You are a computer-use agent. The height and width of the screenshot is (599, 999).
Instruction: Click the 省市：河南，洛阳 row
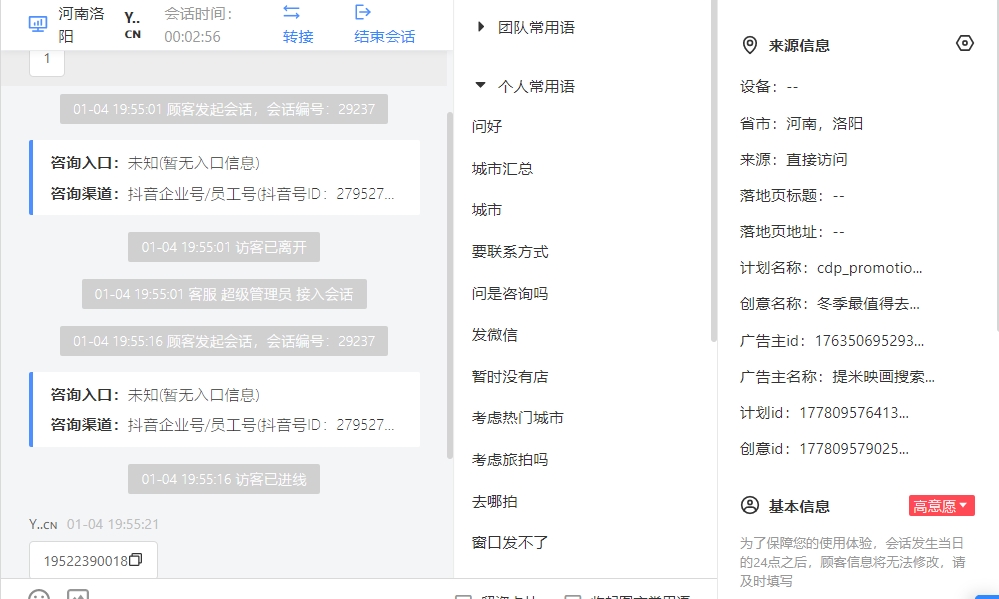(801, 124)
